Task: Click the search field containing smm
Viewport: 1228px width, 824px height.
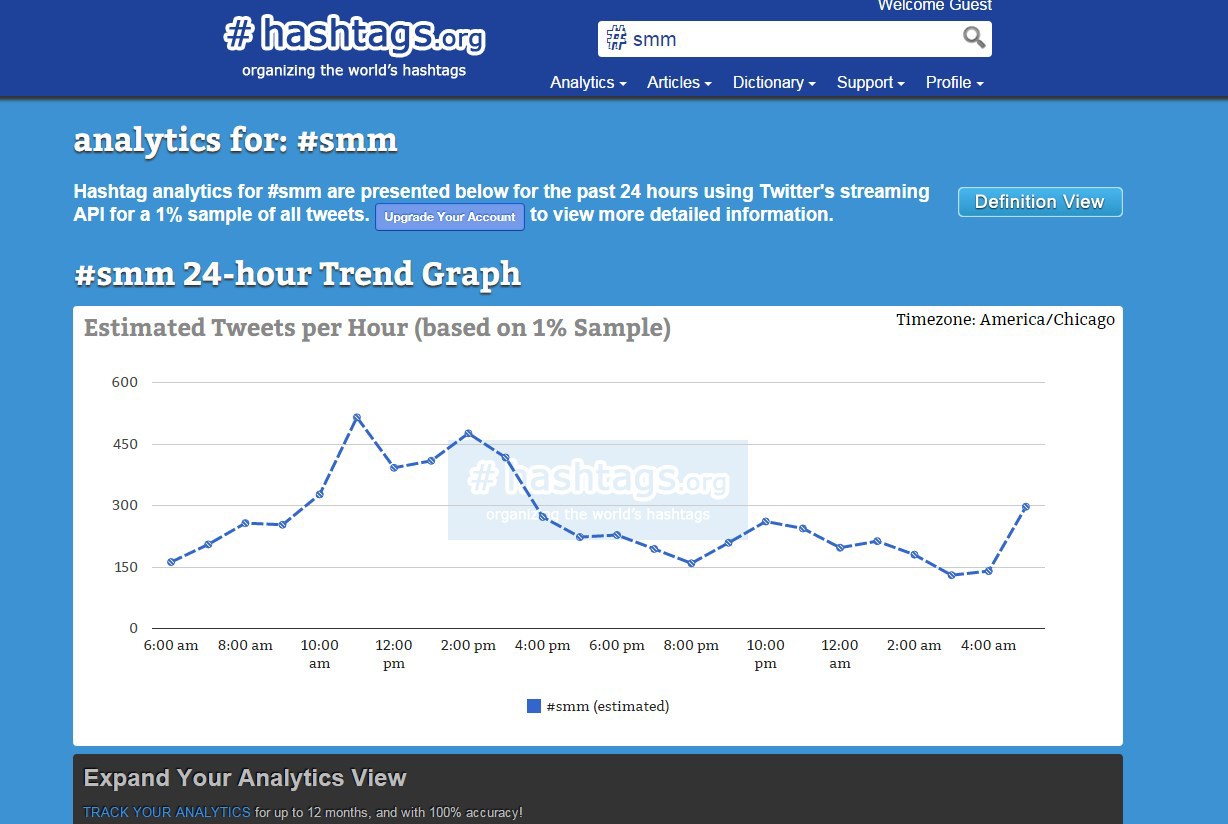Action: (795, 39)
